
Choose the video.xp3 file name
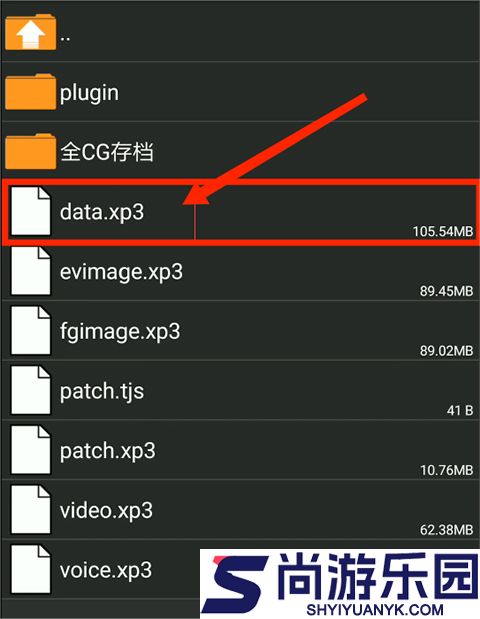pyautogui.click(x=106, y=510)
